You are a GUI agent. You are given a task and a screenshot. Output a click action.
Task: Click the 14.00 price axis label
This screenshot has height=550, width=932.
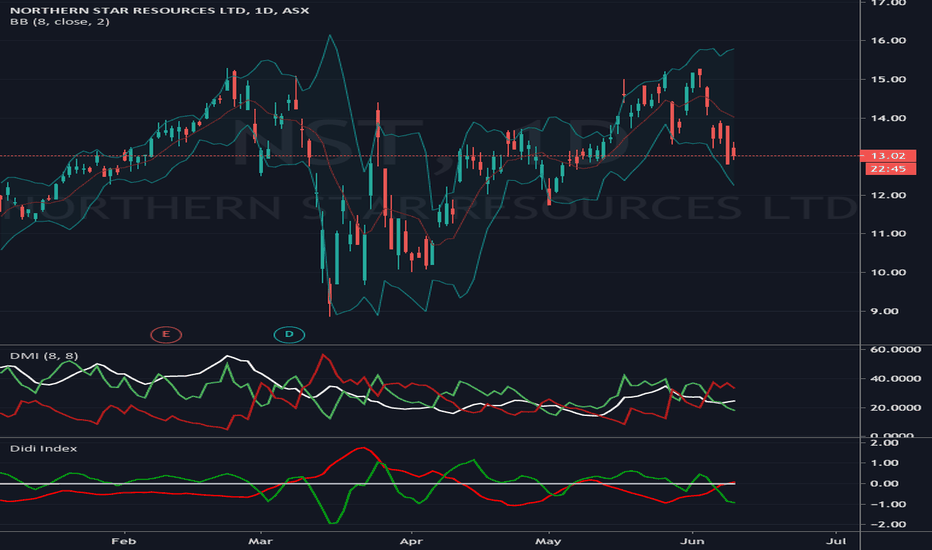click(888, 118)
